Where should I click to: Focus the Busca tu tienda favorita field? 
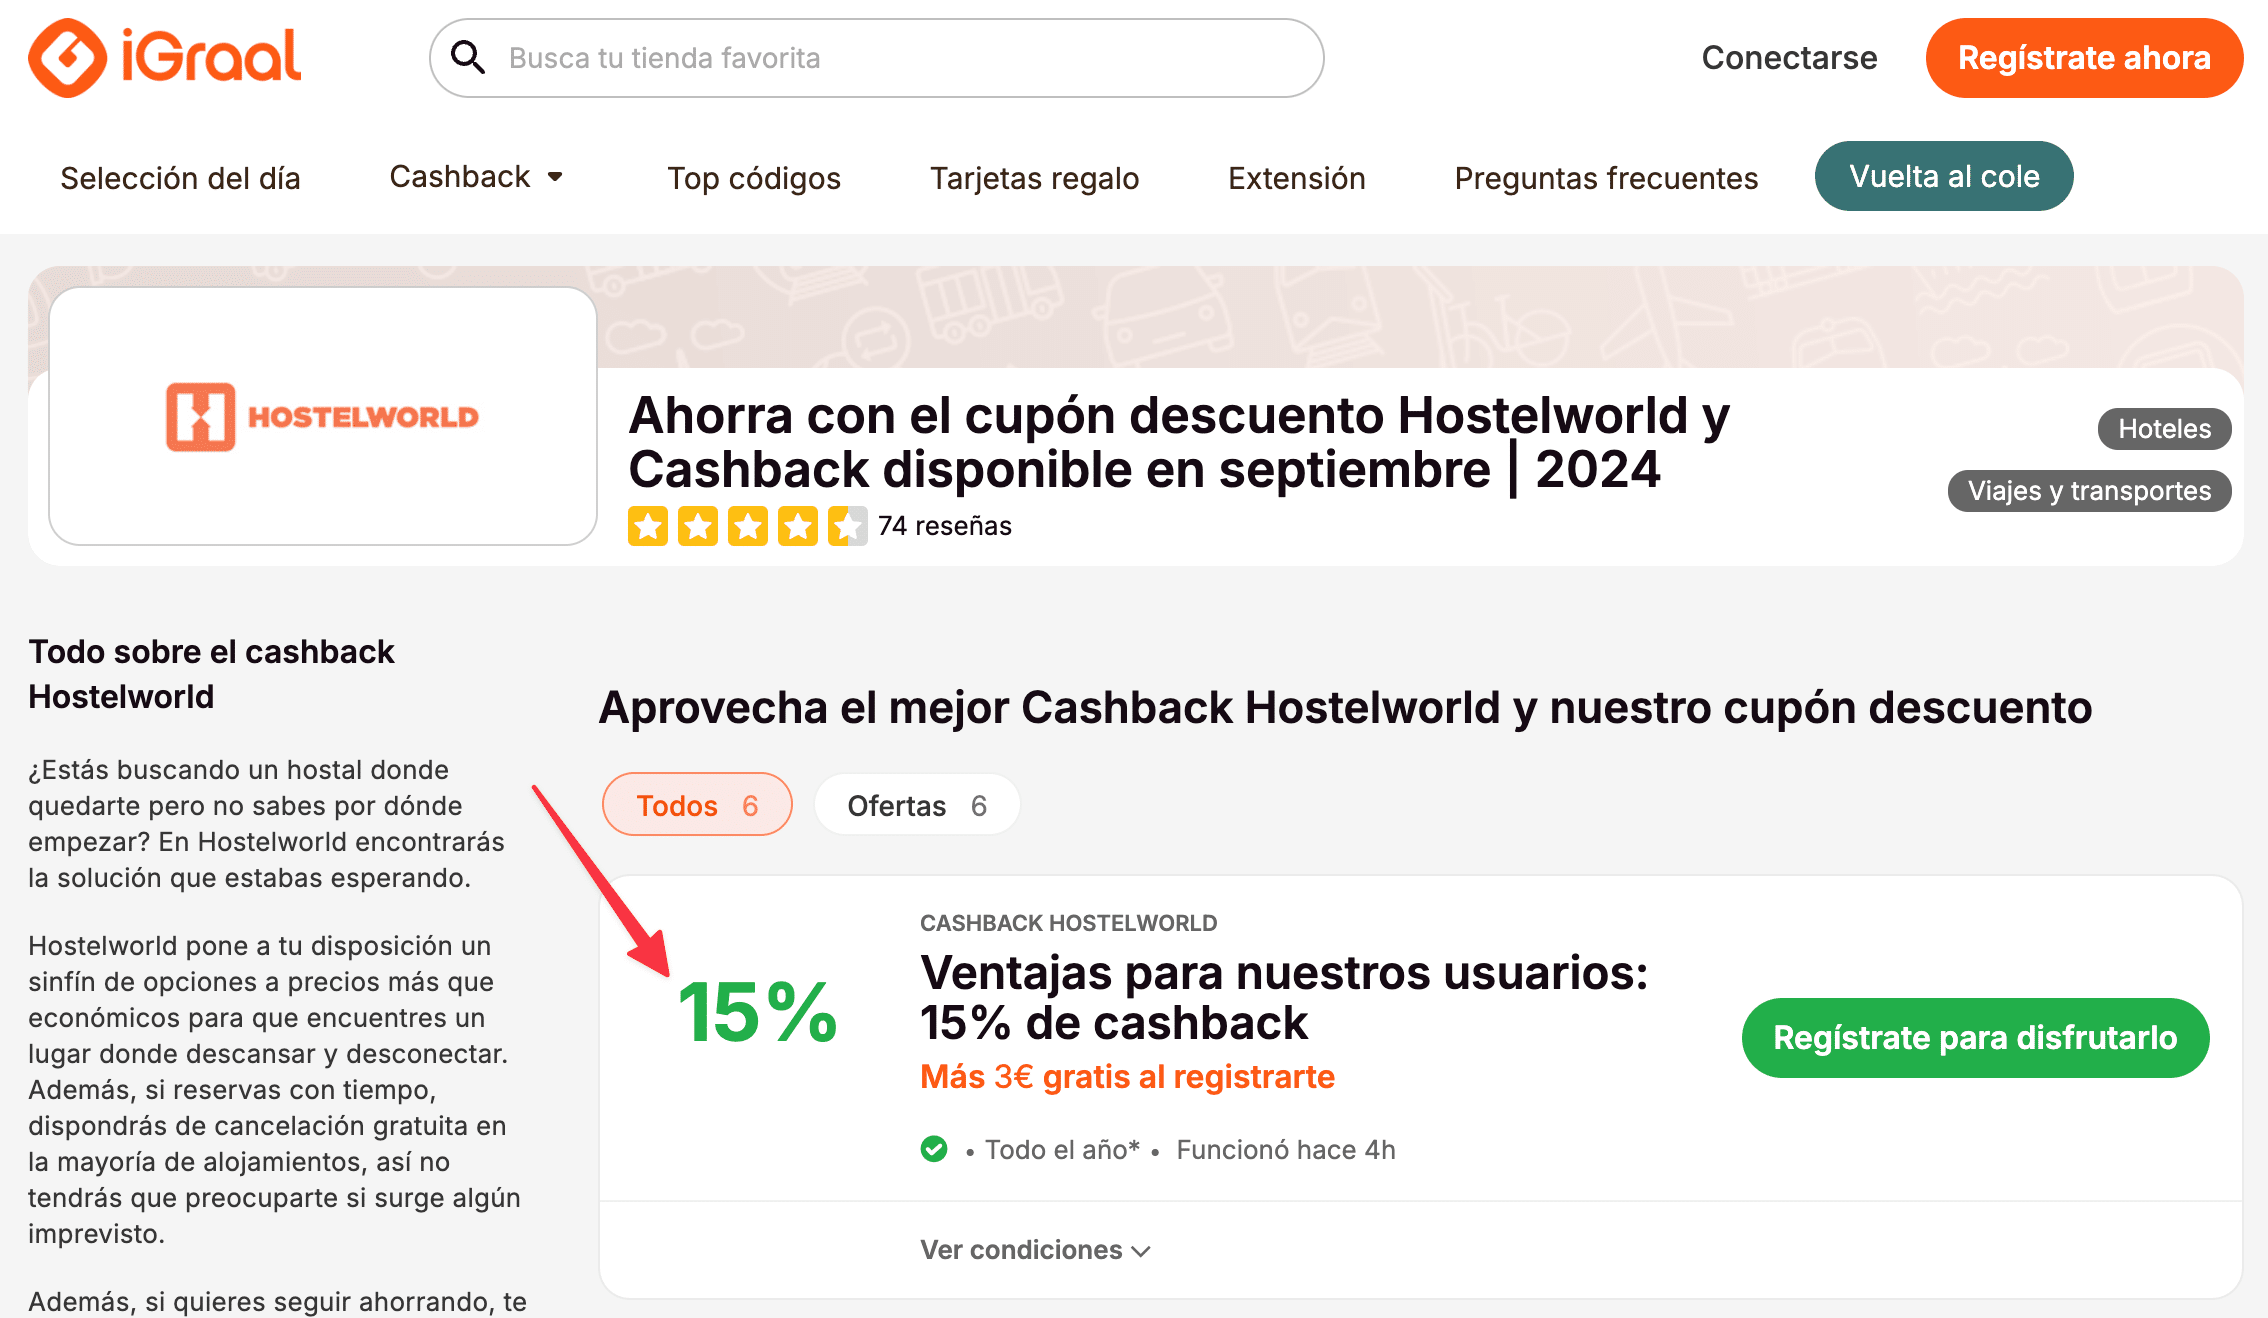pyautogui.click(x=900, y=58)
